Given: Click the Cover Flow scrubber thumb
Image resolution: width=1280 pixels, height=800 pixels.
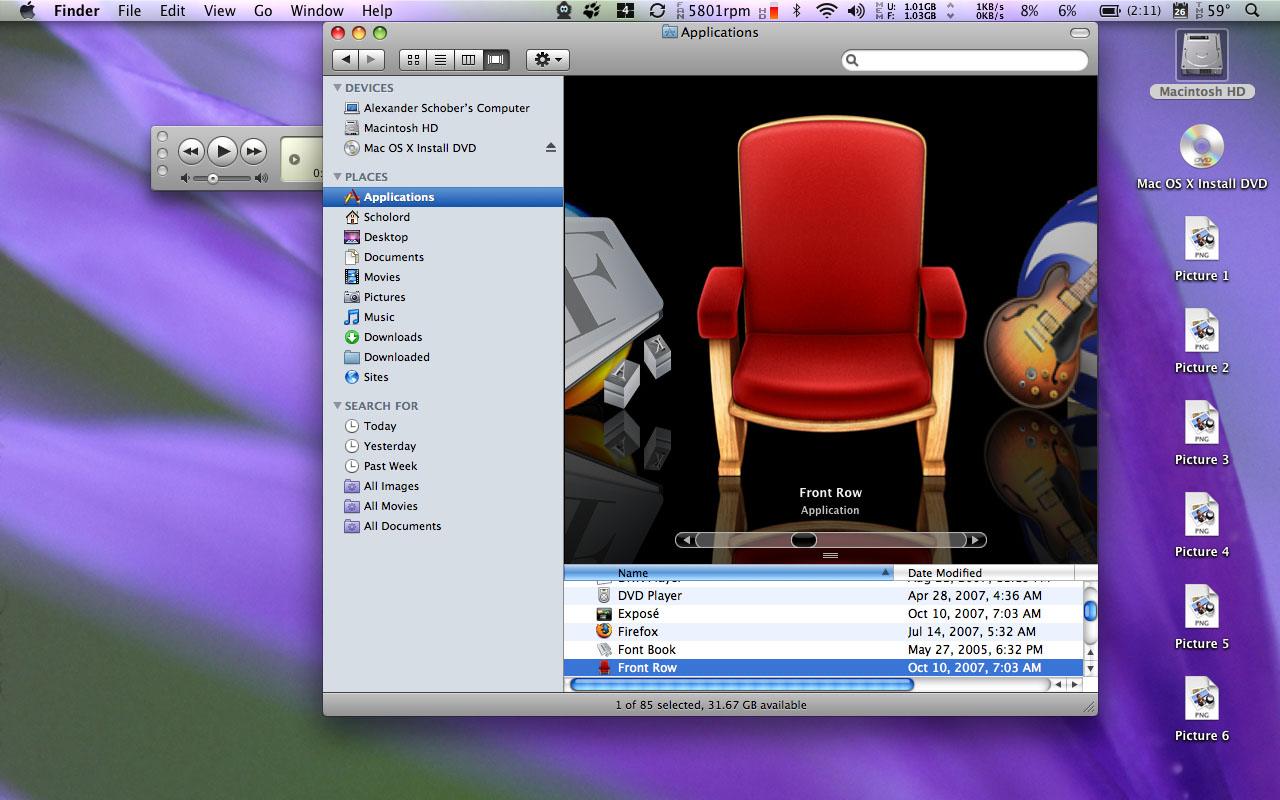Looking at the screenshot, I should coord(804,540).
